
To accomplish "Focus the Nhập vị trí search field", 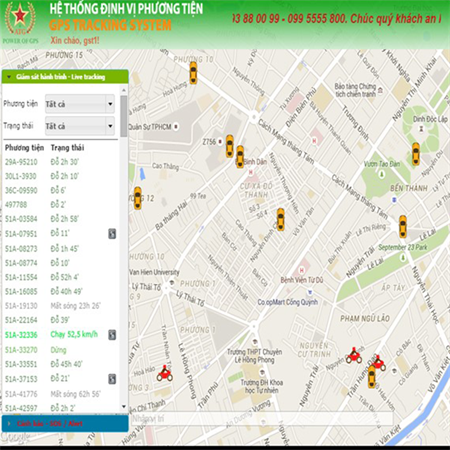I will (262, 419).
